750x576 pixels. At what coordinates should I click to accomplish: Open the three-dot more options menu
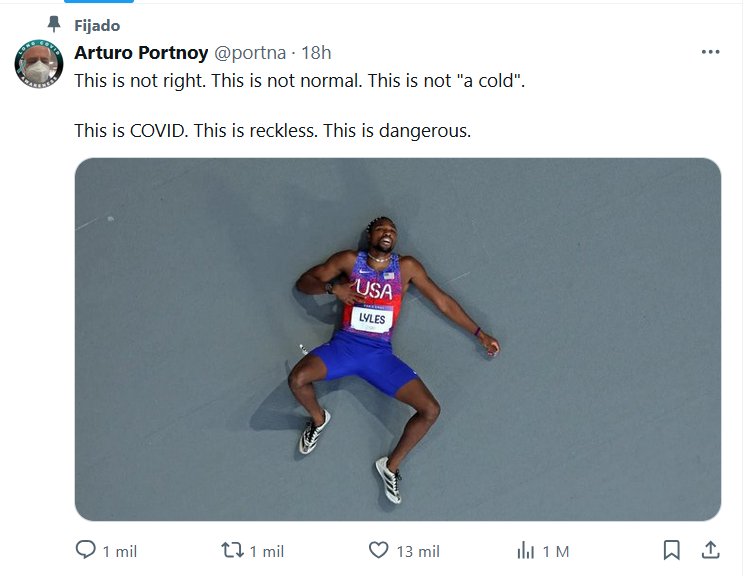pyautogui.click(x=710, y=52)
